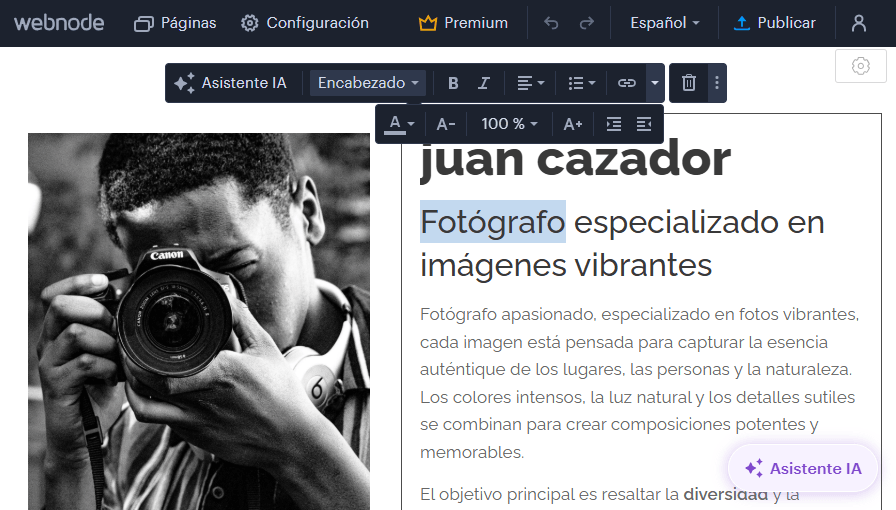Click the word 'memorables.' in the paragraph
Viewport: 896px width, 510px height.
tap(472, 452)
